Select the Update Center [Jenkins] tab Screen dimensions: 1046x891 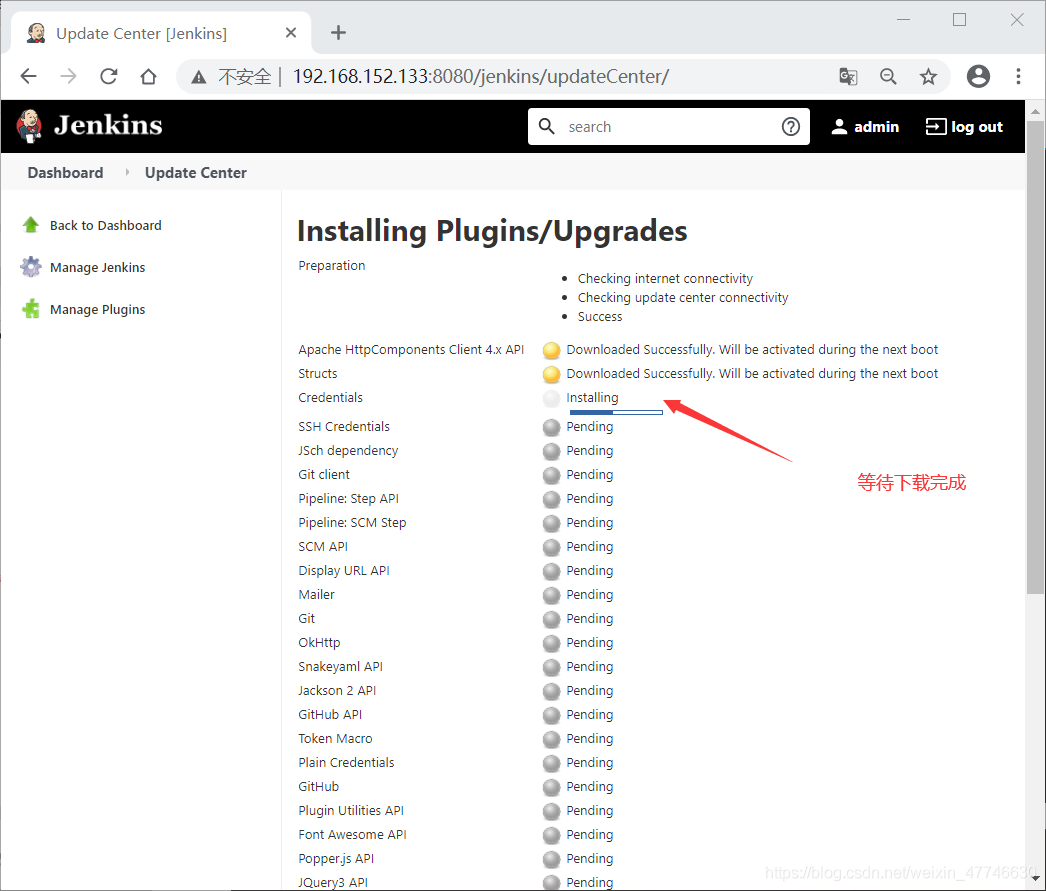(x=161, y=33)
